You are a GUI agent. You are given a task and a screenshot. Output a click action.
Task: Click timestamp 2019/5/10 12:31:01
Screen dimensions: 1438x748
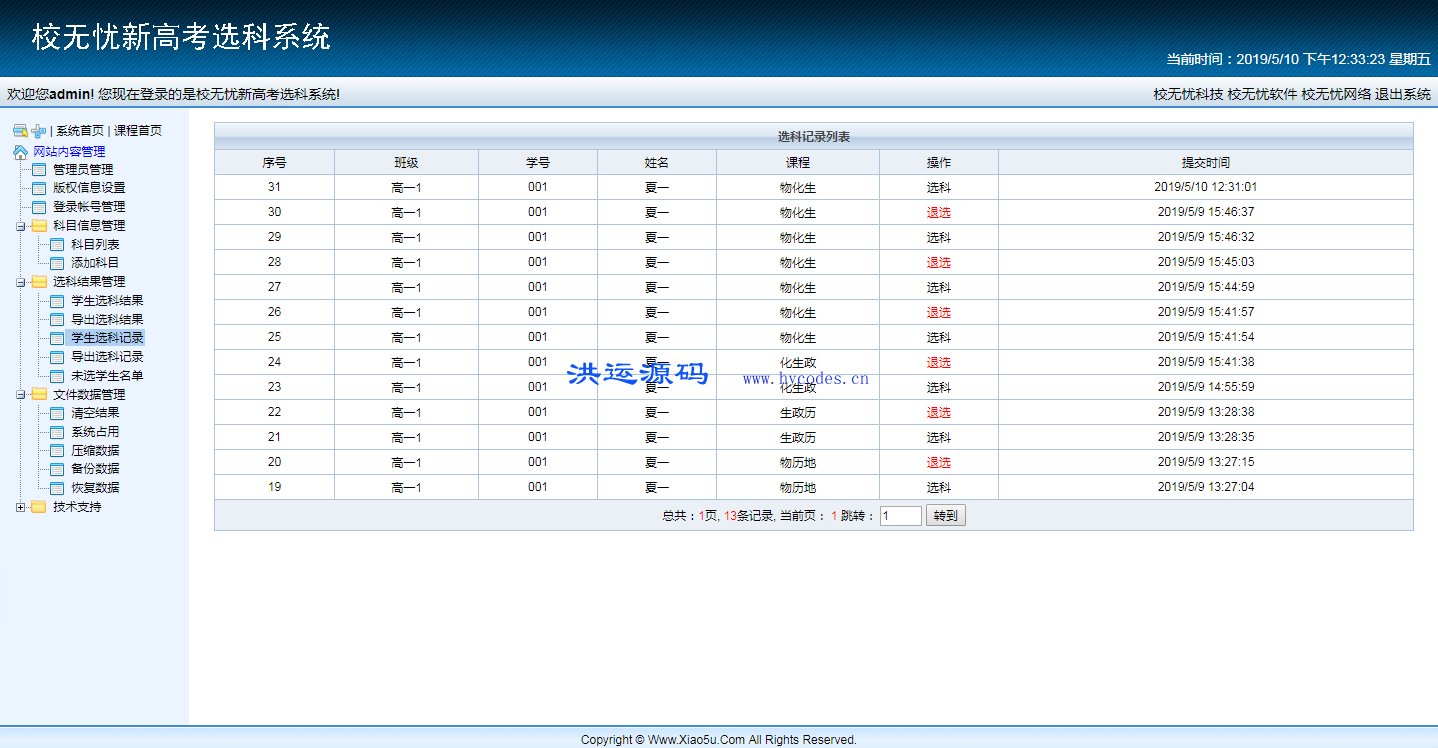1205,187
